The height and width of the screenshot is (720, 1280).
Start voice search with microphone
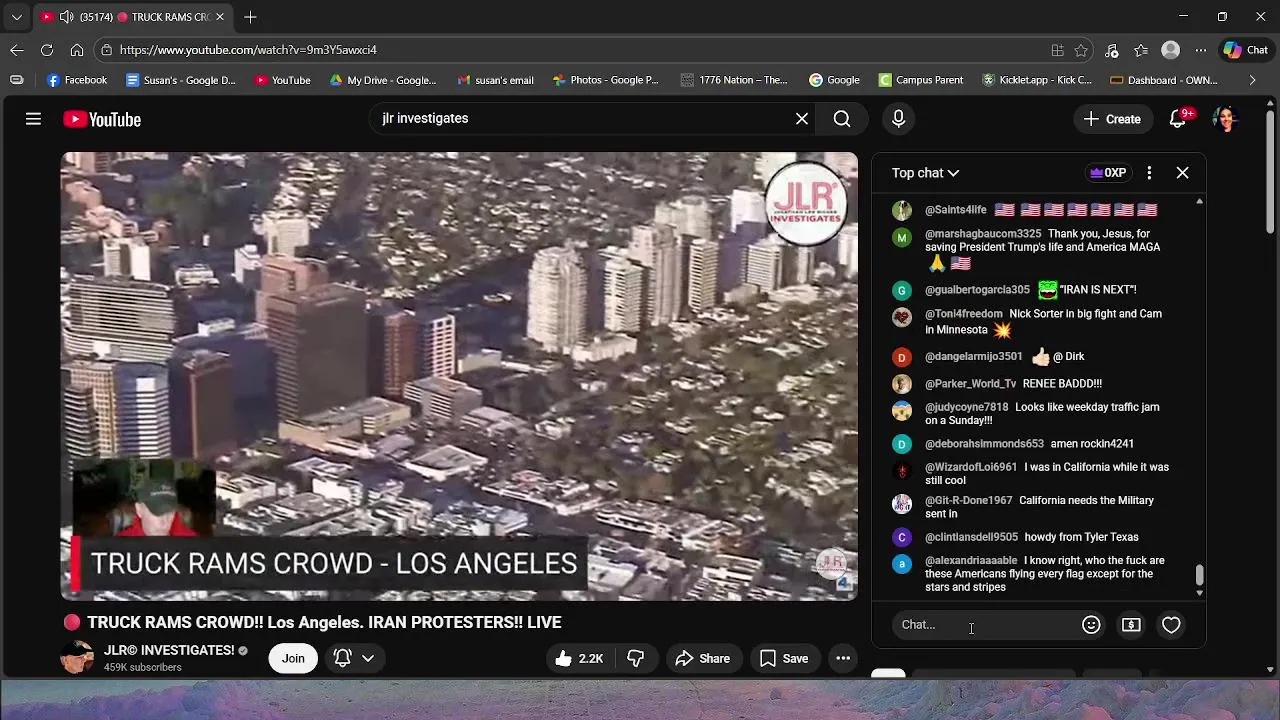(x=898, y=119)
